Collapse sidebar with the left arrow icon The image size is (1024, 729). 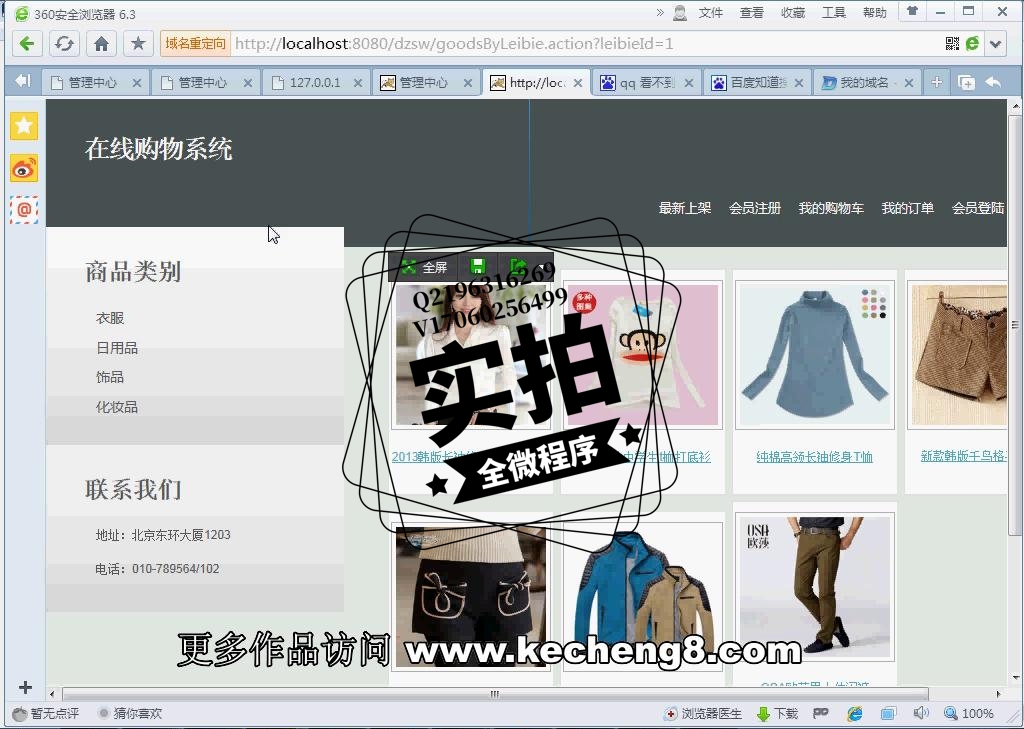point(23,81)
